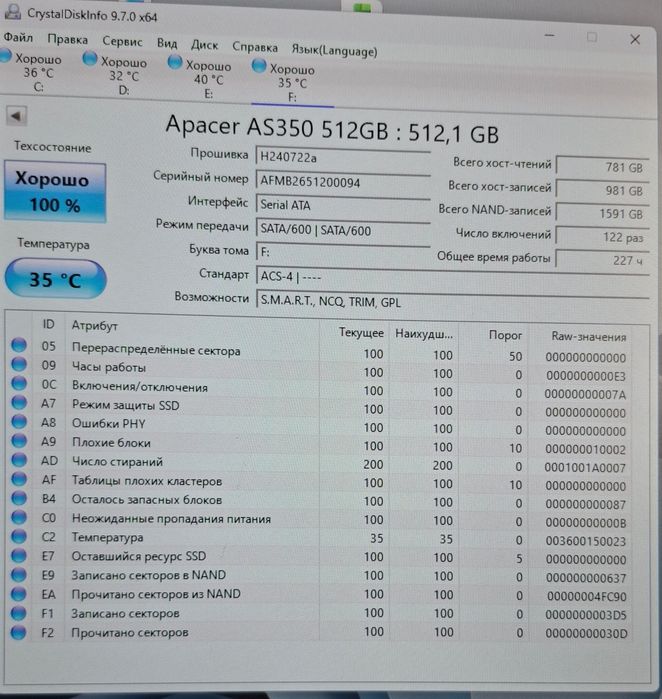Click the status icon for Записано секторов в NAND
Image resolution: width=662 pixels, height=699 pixels.
pos(19,575)
